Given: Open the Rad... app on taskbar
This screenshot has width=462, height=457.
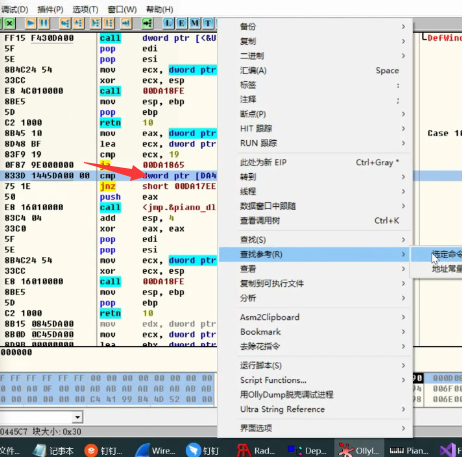Looking at the screenshot, I should click(257, 451).
